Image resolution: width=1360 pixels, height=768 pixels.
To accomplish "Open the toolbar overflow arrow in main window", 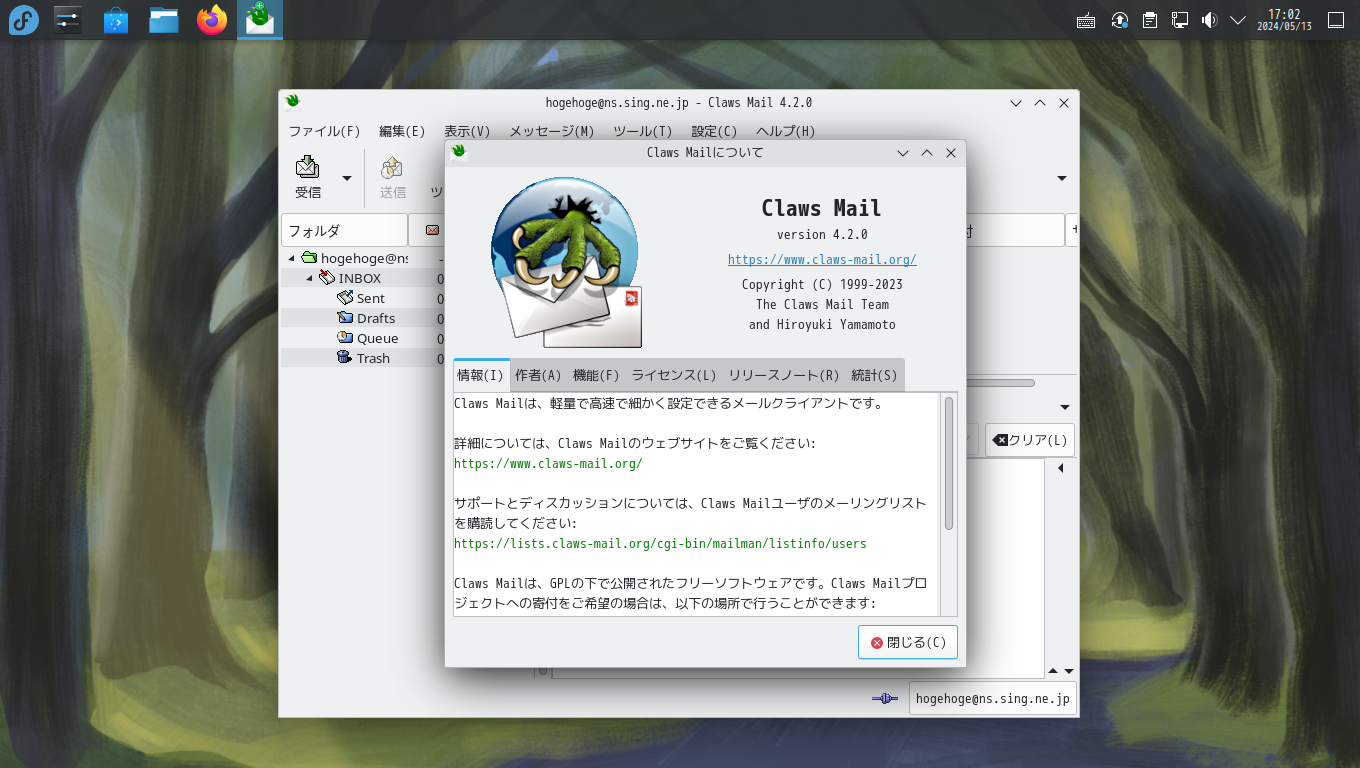I will coord(1062,178).
